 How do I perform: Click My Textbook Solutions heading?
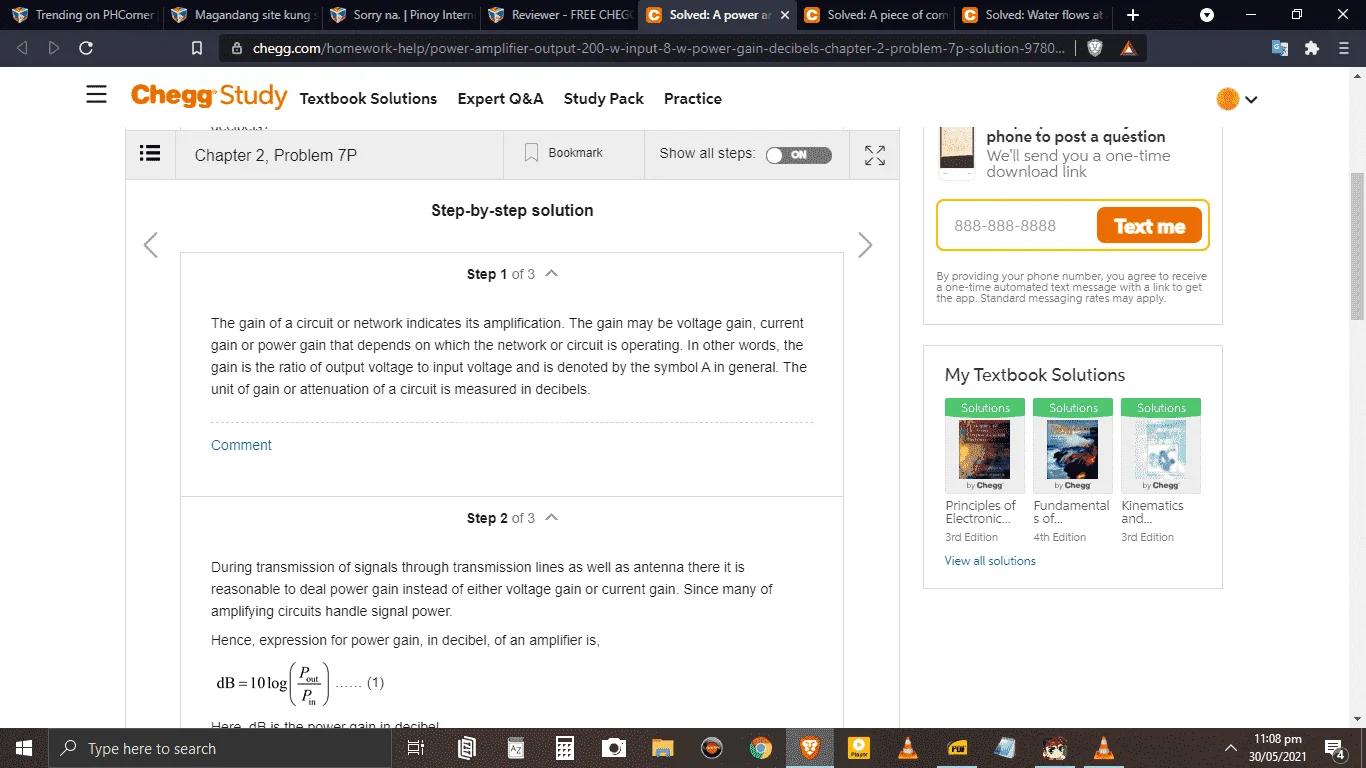1035,375
